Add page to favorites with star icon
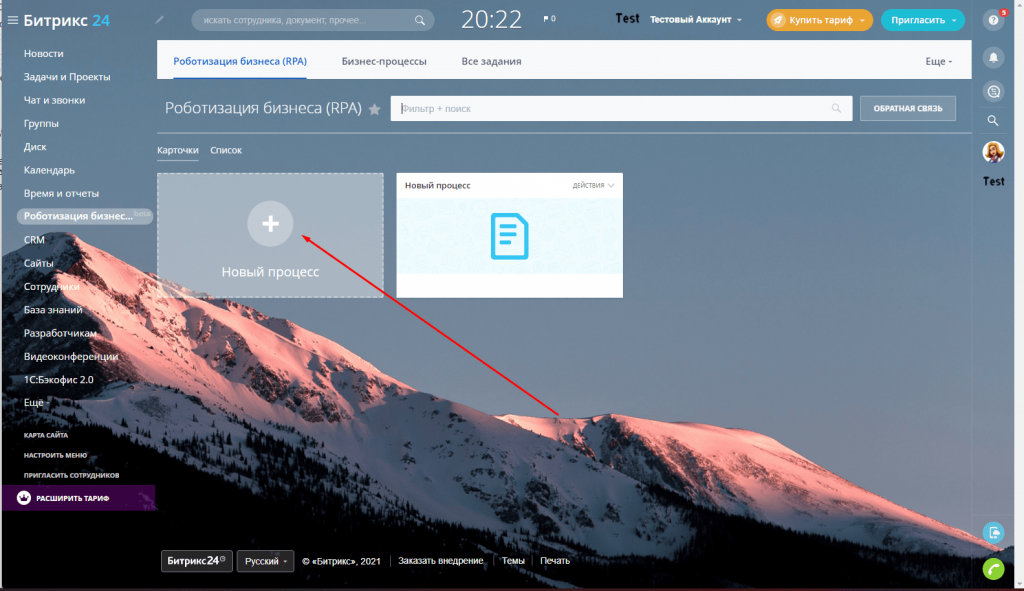This screenshot has height=591, width=1024. coord(375,109)
